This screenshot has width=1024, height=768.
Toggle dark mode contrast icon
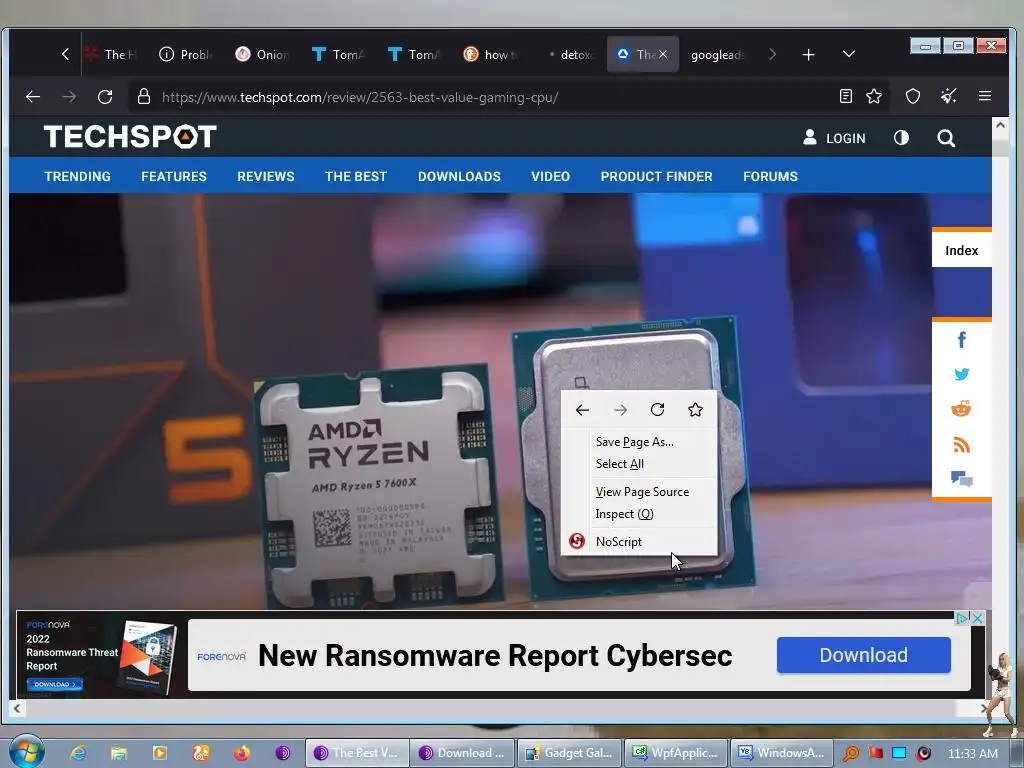coord(901,138)
